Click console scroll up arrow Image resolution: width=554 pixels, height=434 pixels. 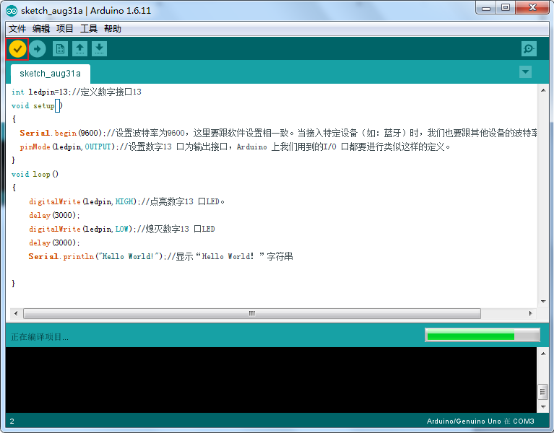click(x=543, y=354)
